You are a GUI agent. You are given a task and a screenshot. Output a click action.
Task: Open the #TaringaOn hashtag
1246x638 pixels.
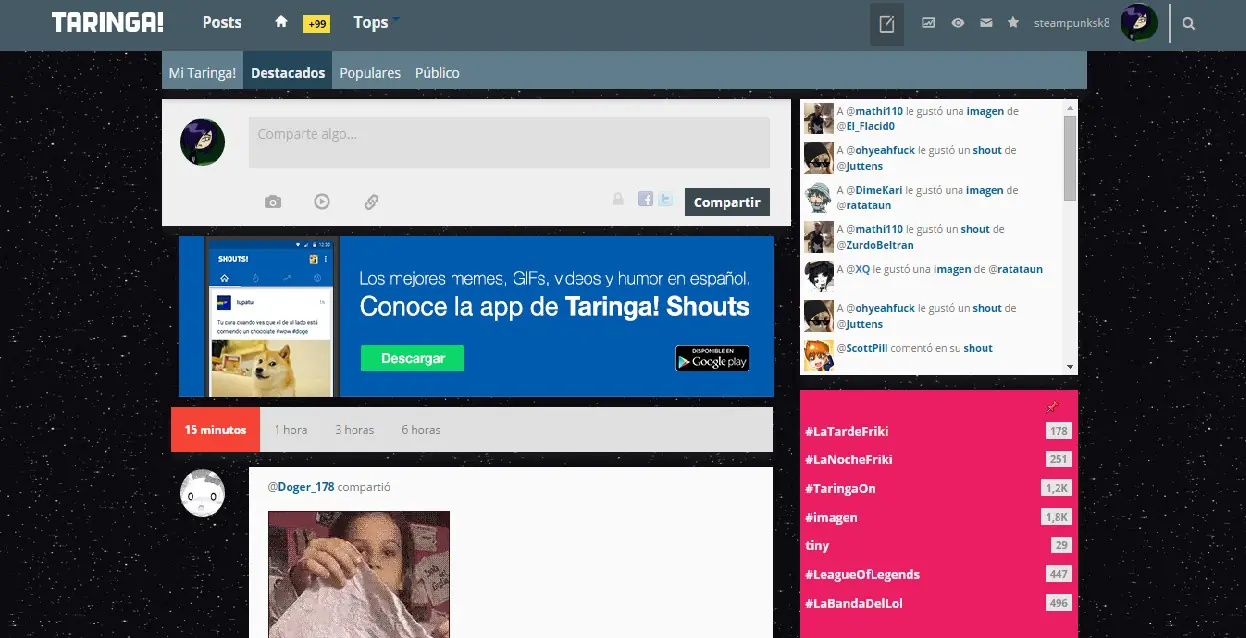(840, 489)
